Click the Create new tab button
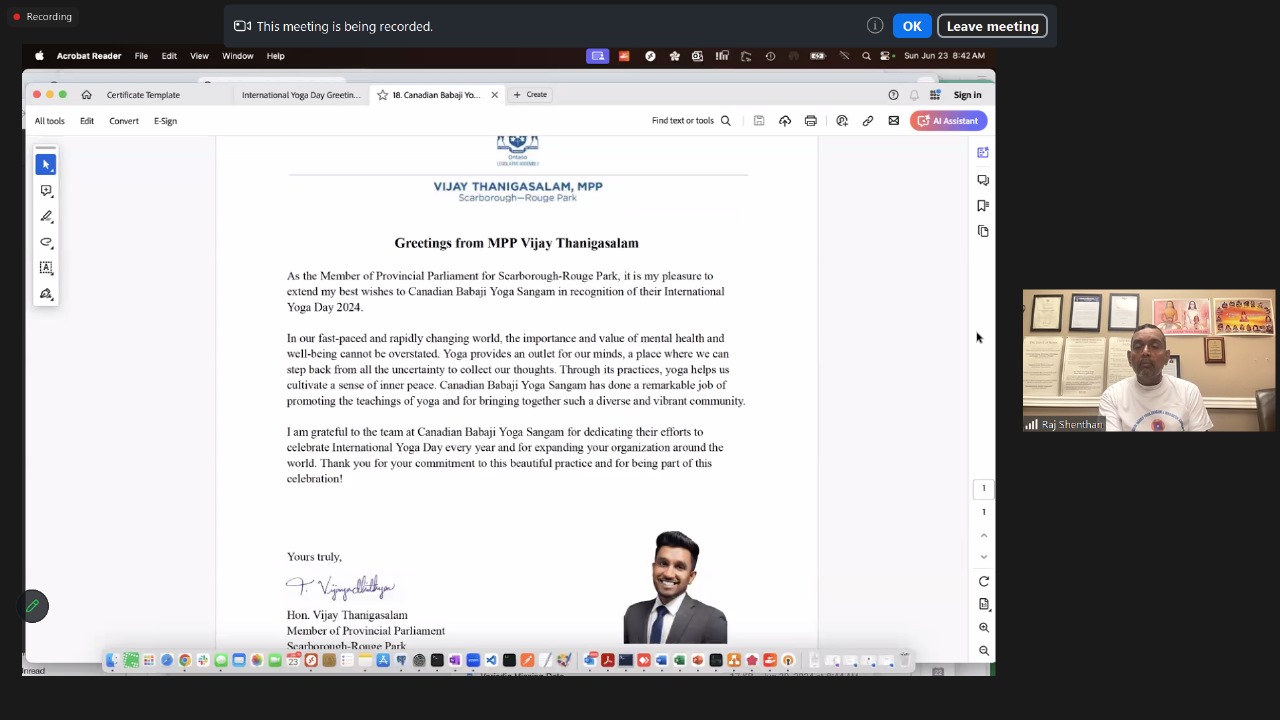The image size is (1280, 720). point(530,95)
